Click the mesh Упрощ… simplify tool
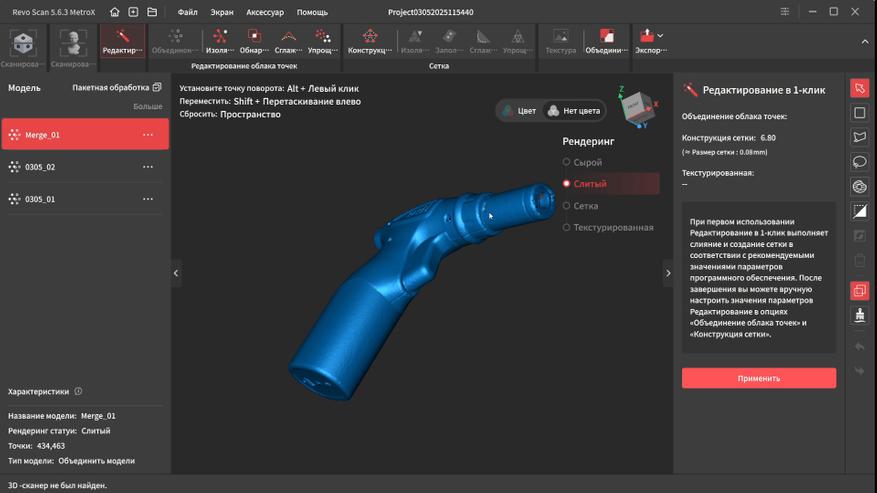Viewport: 877px width, 493px height. 517,41
